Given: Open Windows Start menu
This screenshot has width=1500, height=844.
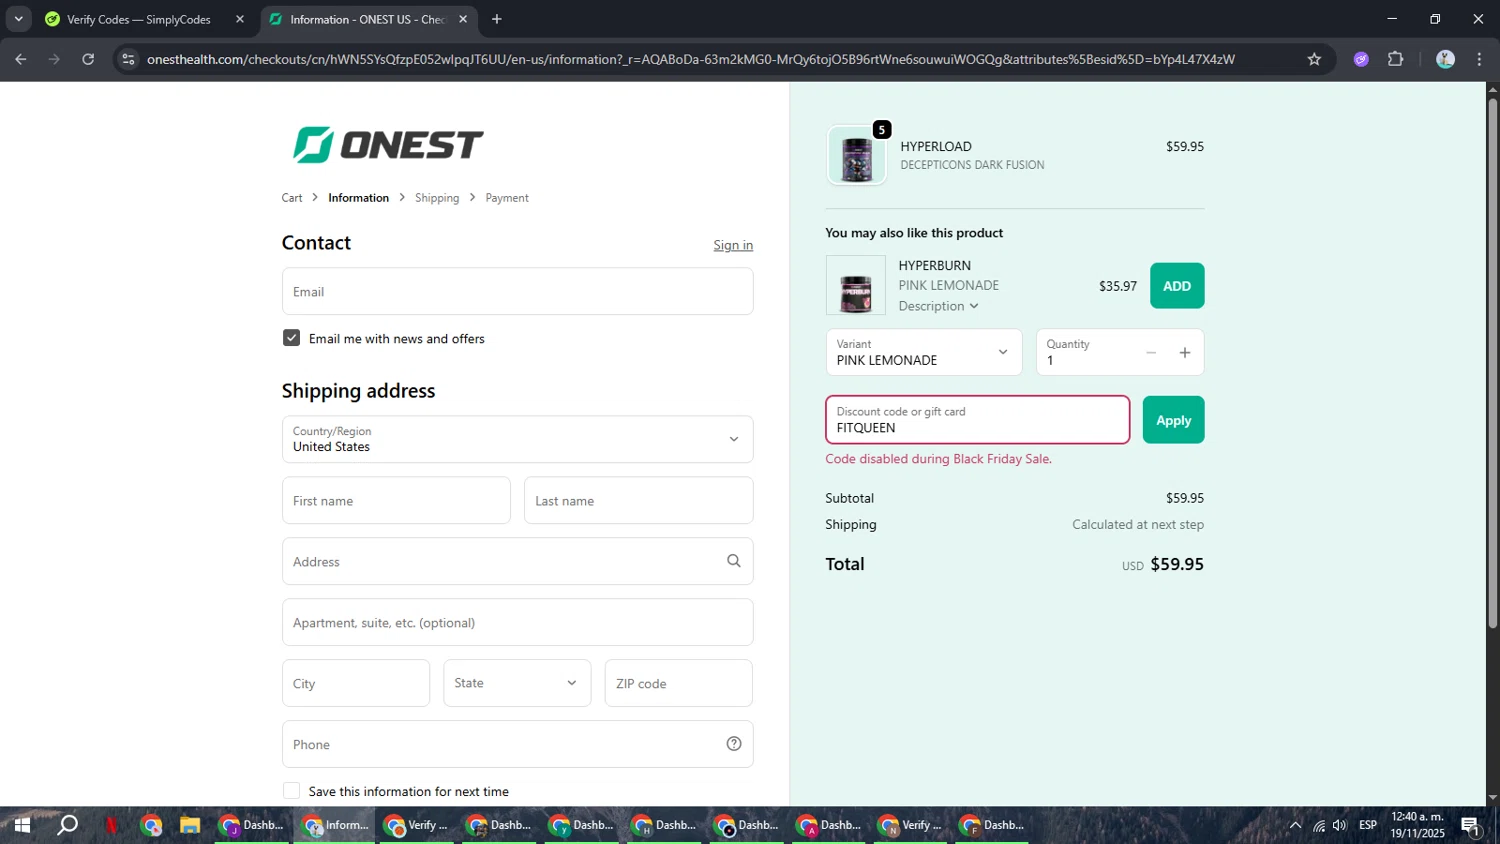Looking at the screenshot, I should click(x=21, y=825).
